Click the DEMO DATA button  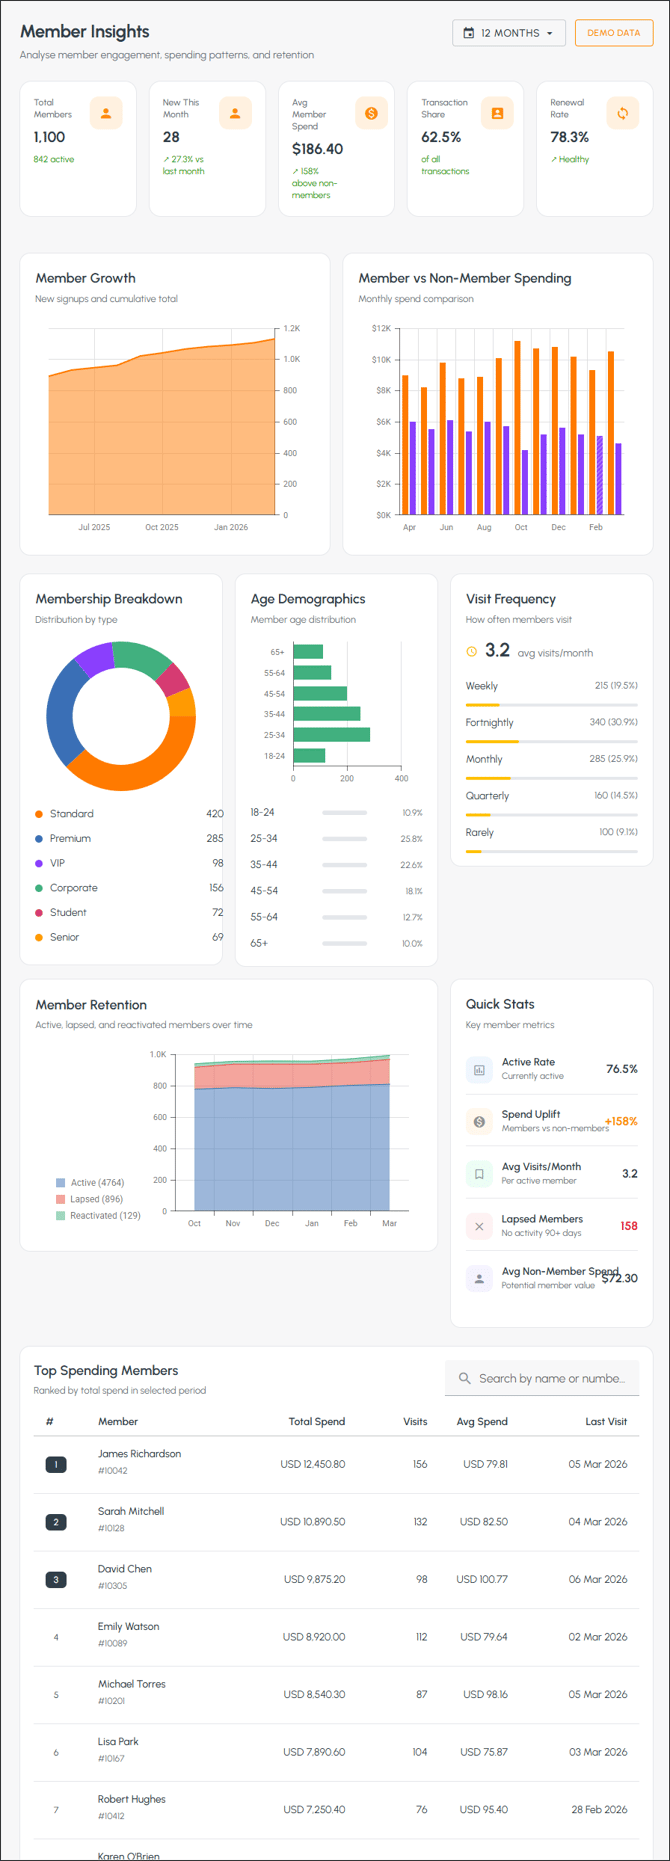613,33
